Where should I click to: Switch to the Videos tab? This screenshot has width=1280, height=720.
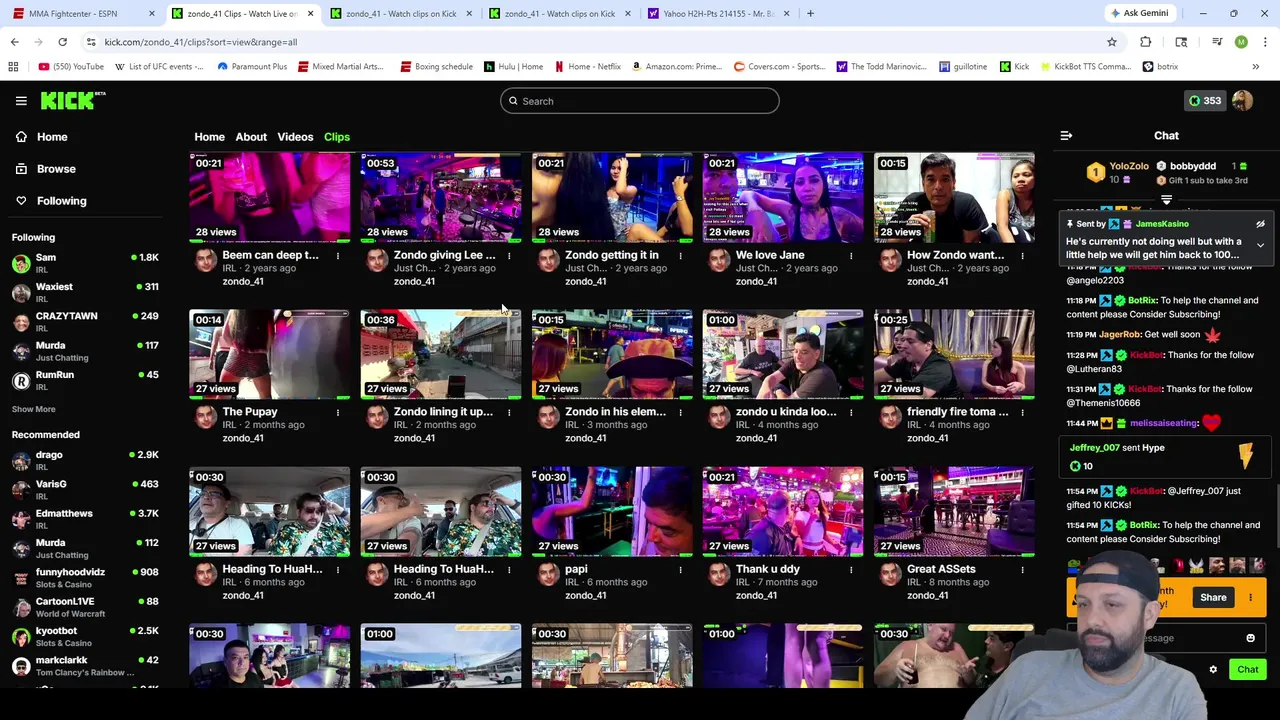tap(295, 137)
